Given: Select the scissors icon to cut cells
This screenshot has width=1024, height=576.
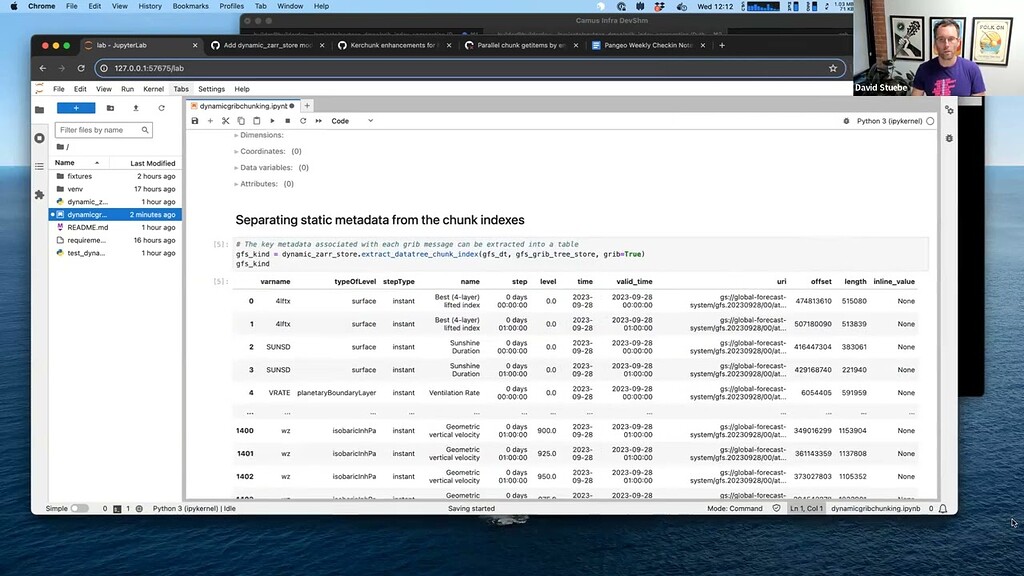Looking at the screenshot, I should pos(228,121).
